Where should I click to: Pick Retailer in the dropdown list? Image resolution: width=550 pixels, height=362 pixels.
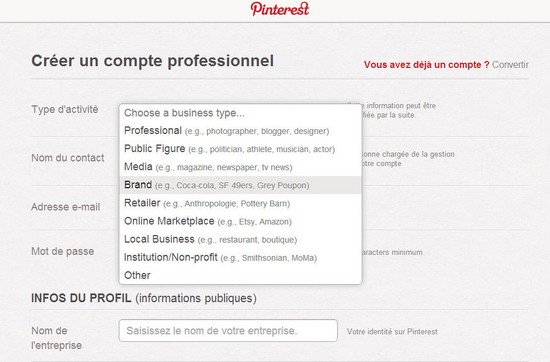[x=240, y=203]
